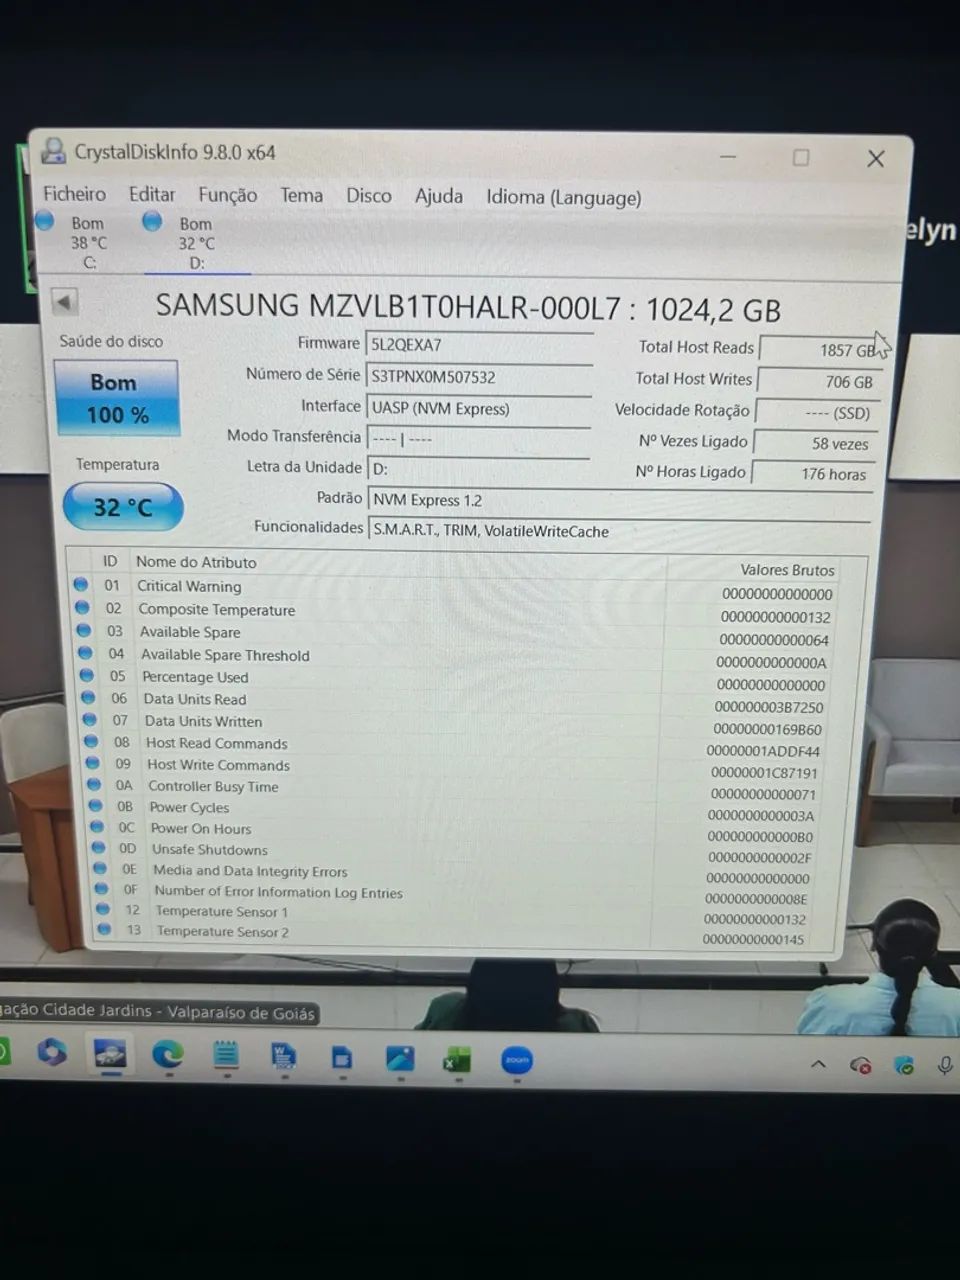Click the CrystalDiskInfo title bar icon
This screenshot has height=1280, width=960.
click(x=53, y=151)
